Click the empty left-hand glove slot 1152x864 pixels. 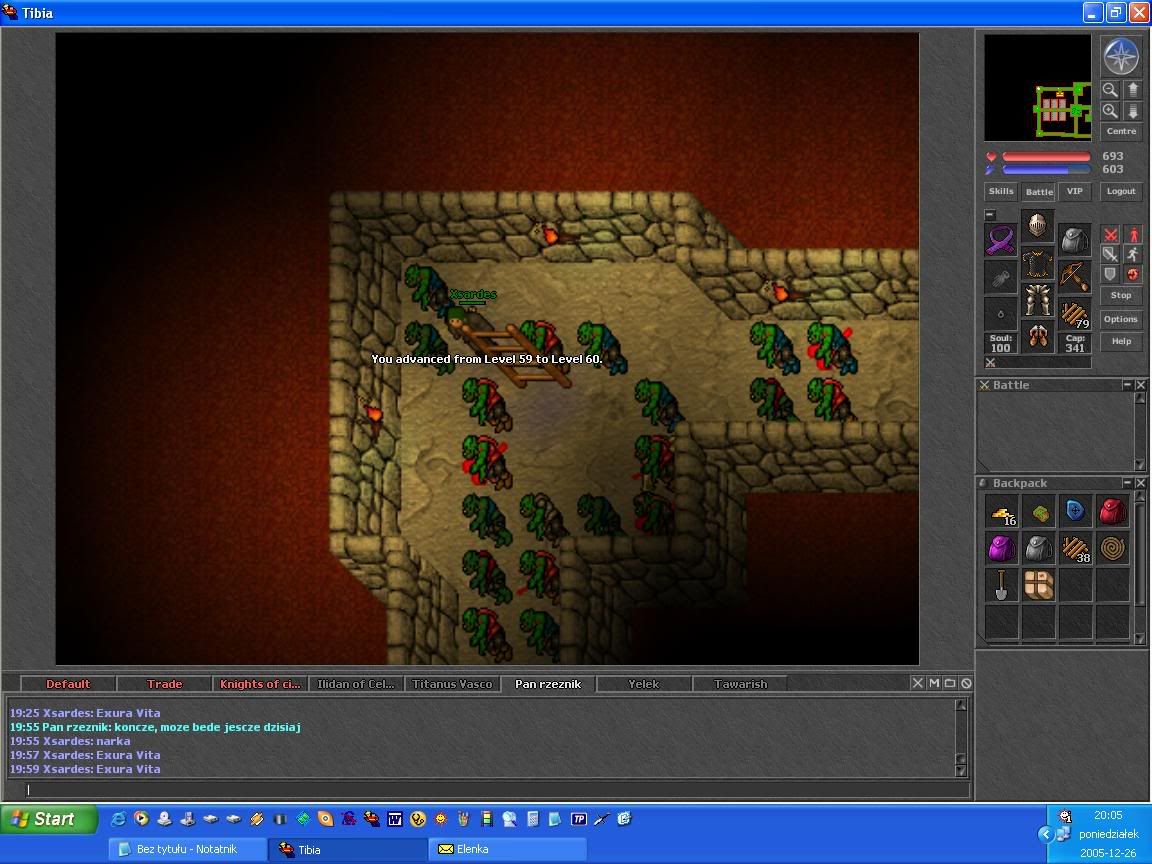pyautogui.click(x=1001, y=277)
